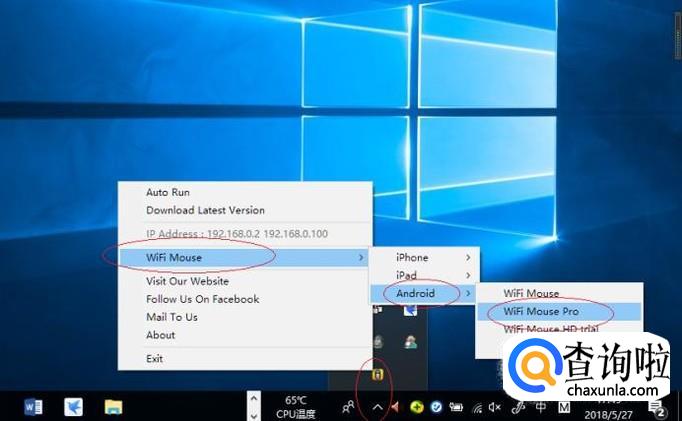Open the Action Center notifications icon

657,409
